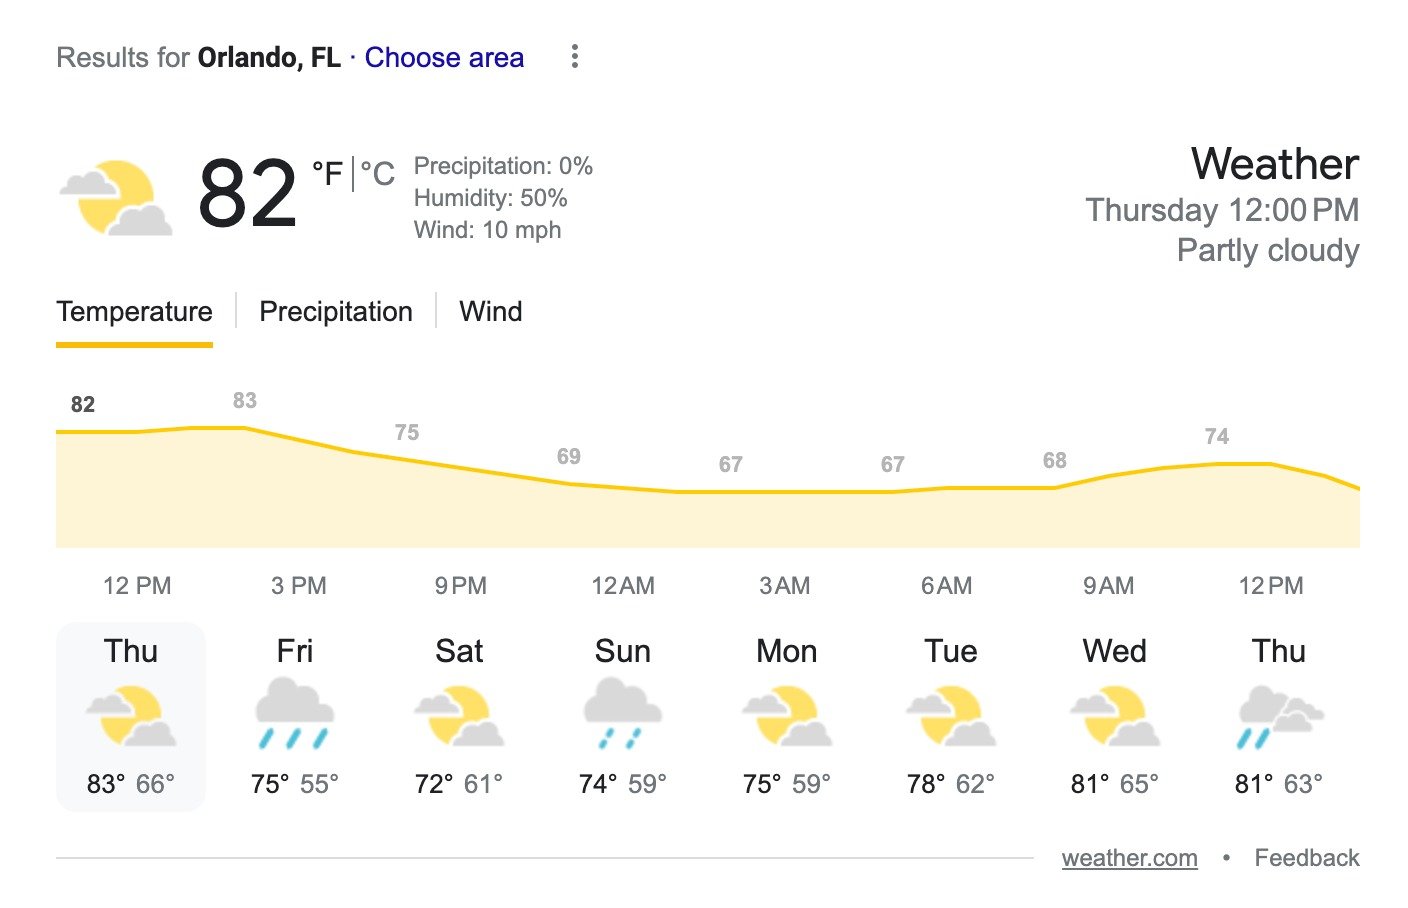Open the weather.com link

click(x=1130, y=857)
